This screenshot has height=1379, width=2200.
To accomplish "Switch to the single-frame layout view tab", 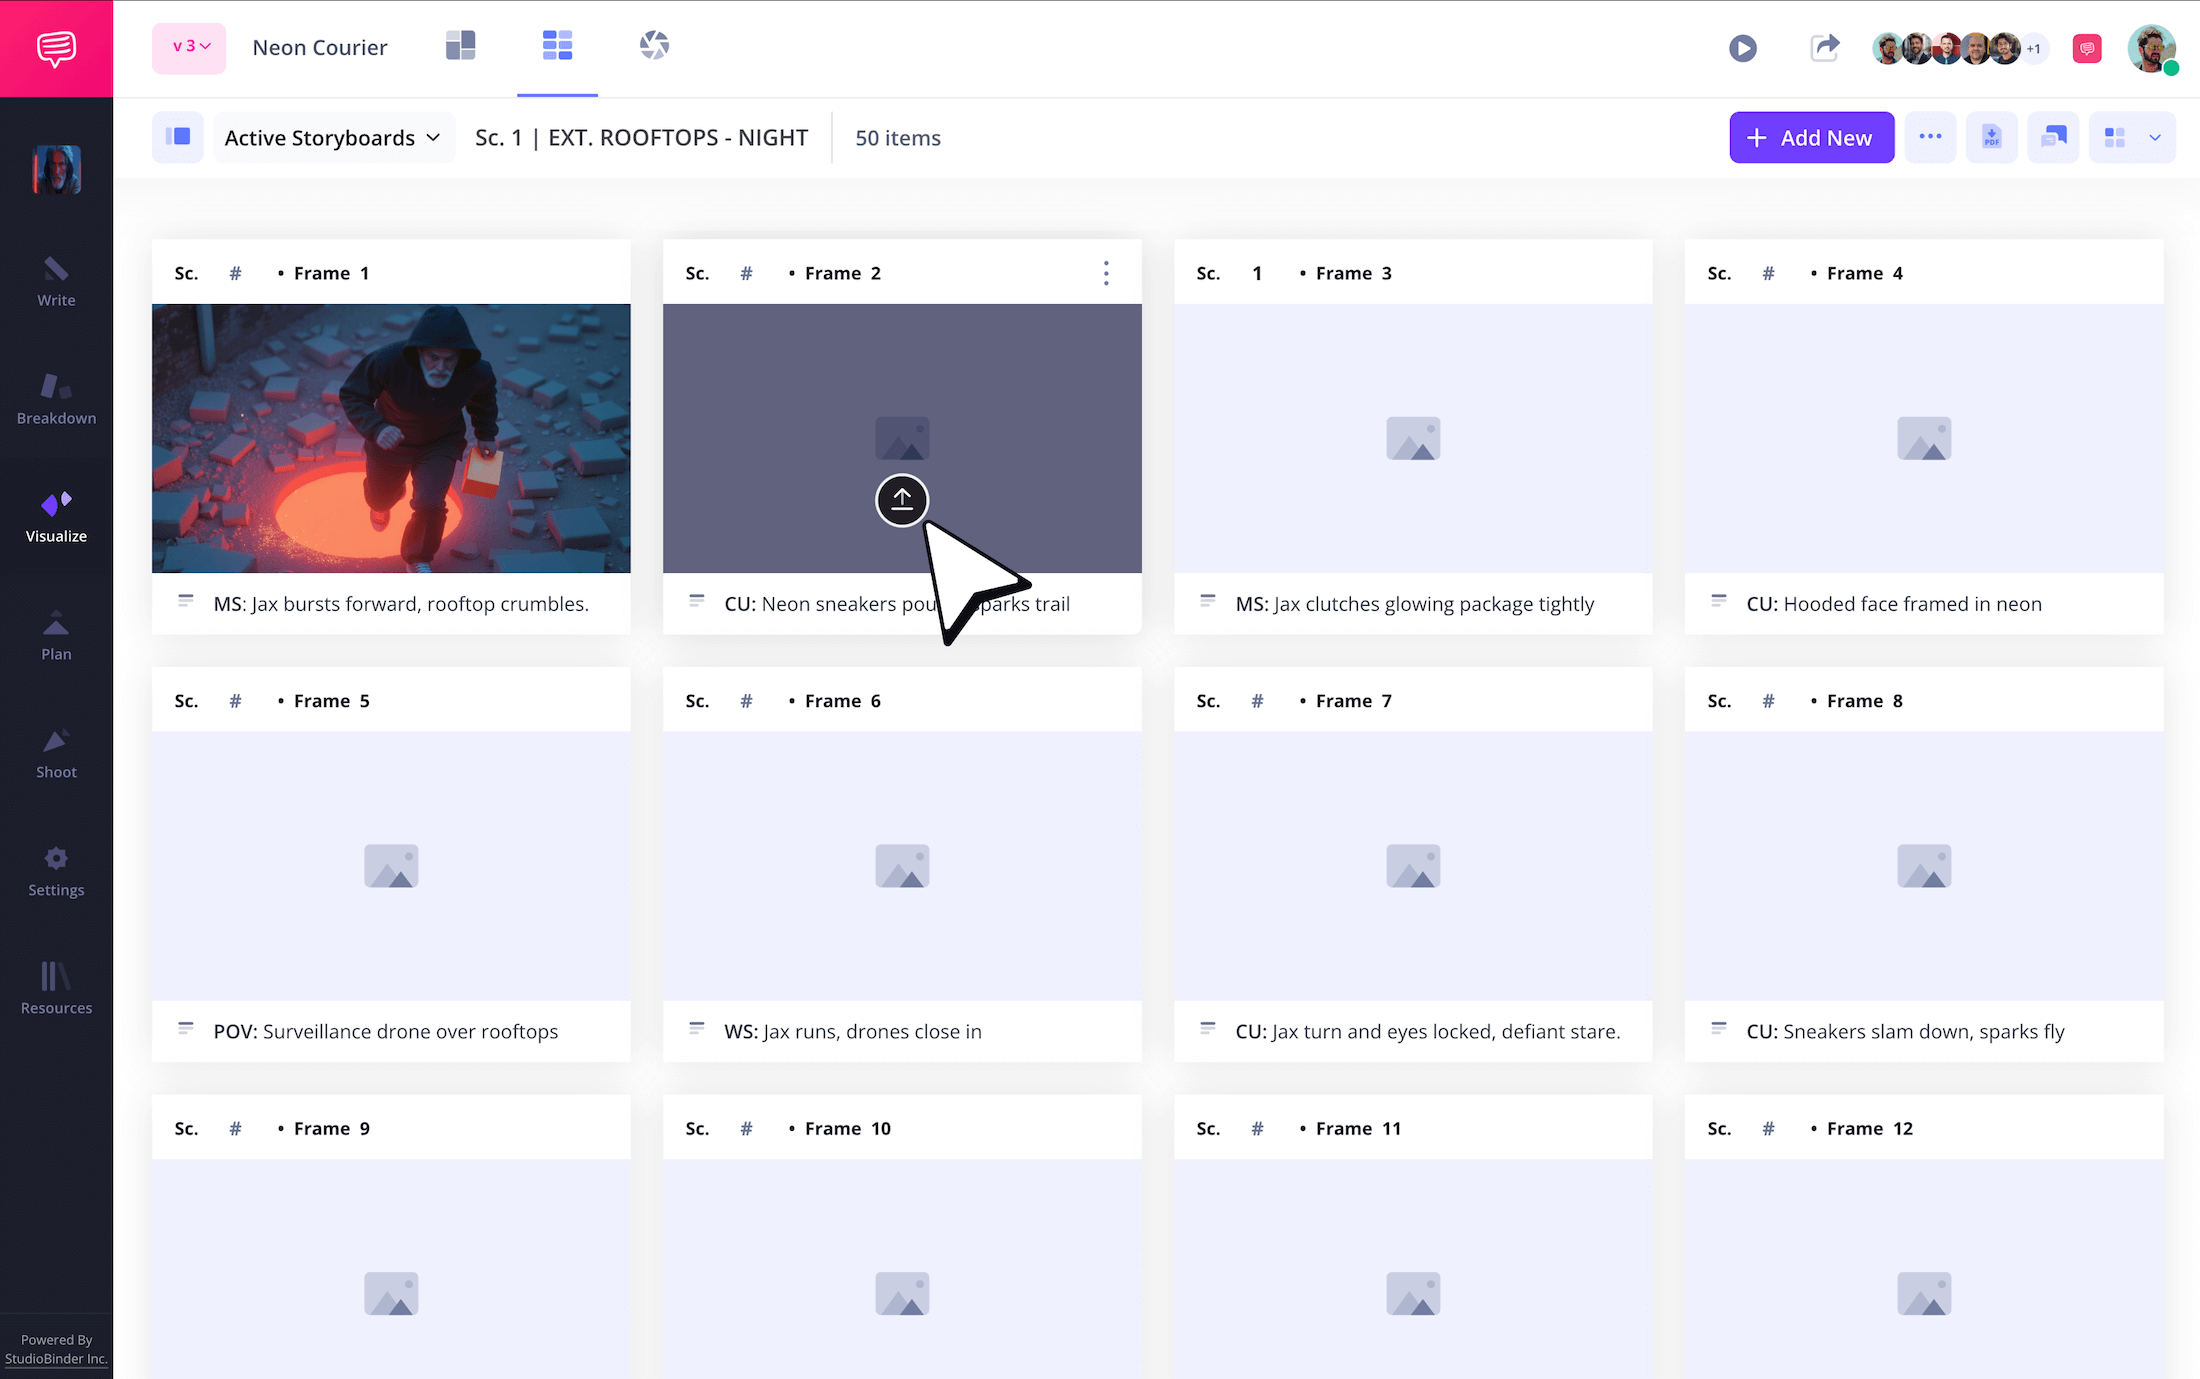I will point(460,45).
